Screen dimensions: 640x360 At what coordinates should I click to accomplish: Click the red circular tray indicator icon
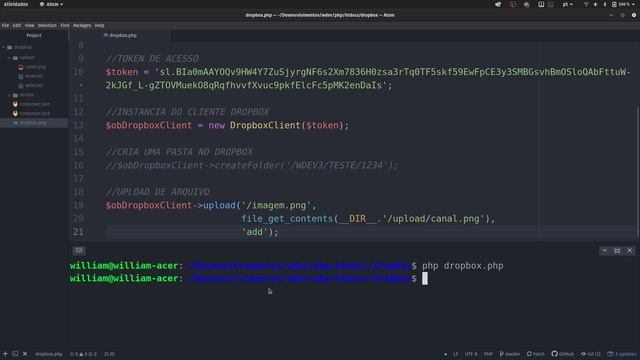pyautogui.click(x=513, y=4)
